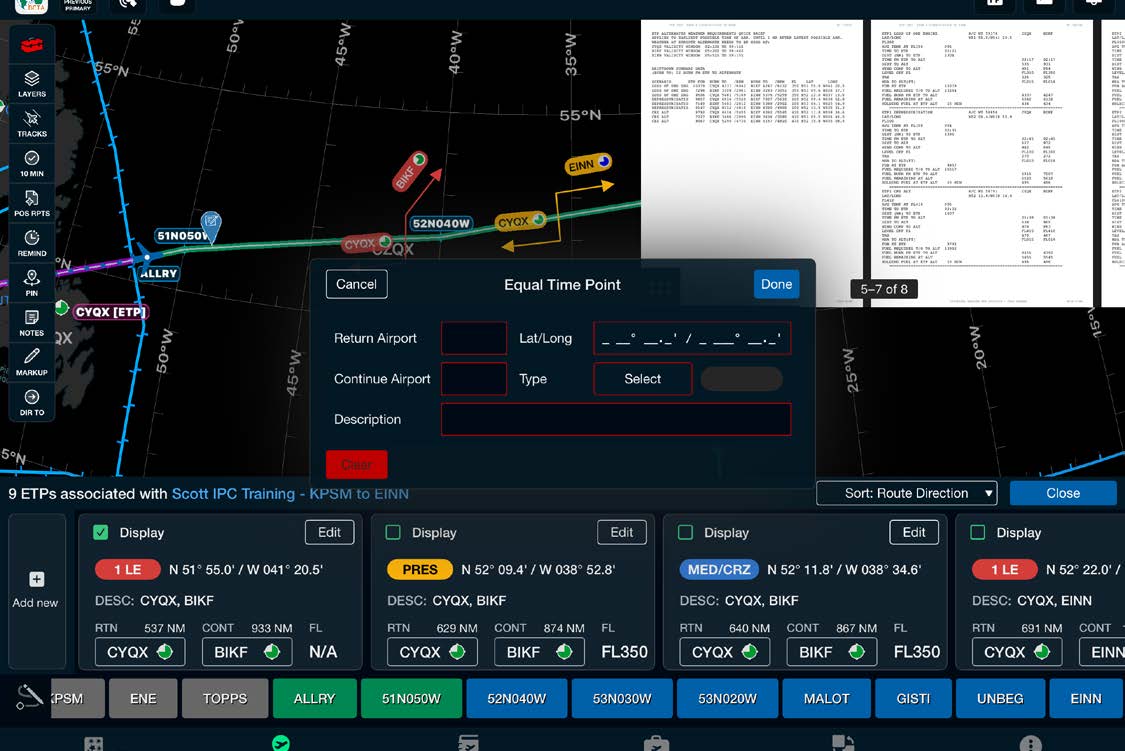Check Display for 1 LE CYQX, EINN card

[977, 532]
